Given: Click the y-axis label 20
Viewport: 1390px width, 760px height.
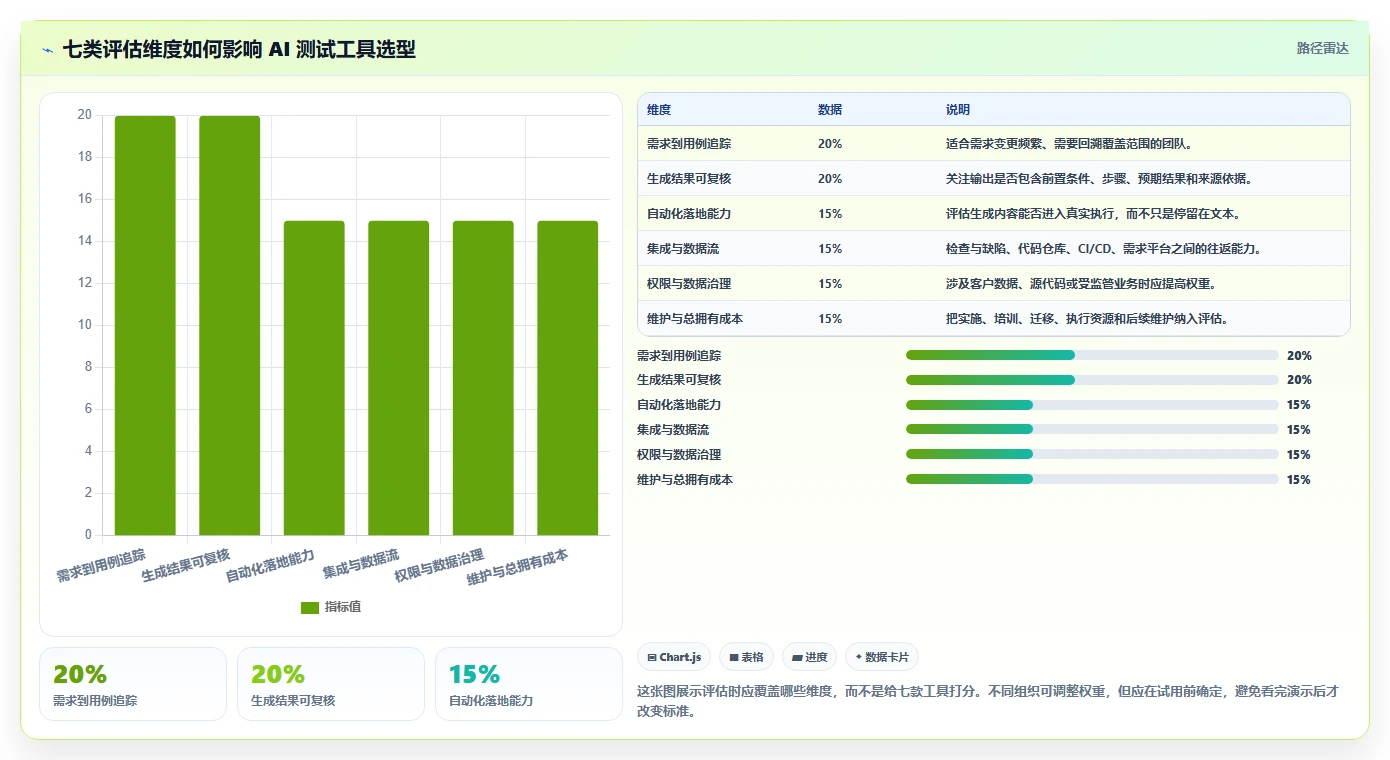Looking at the screenshot, I should (x=85, y=115).
